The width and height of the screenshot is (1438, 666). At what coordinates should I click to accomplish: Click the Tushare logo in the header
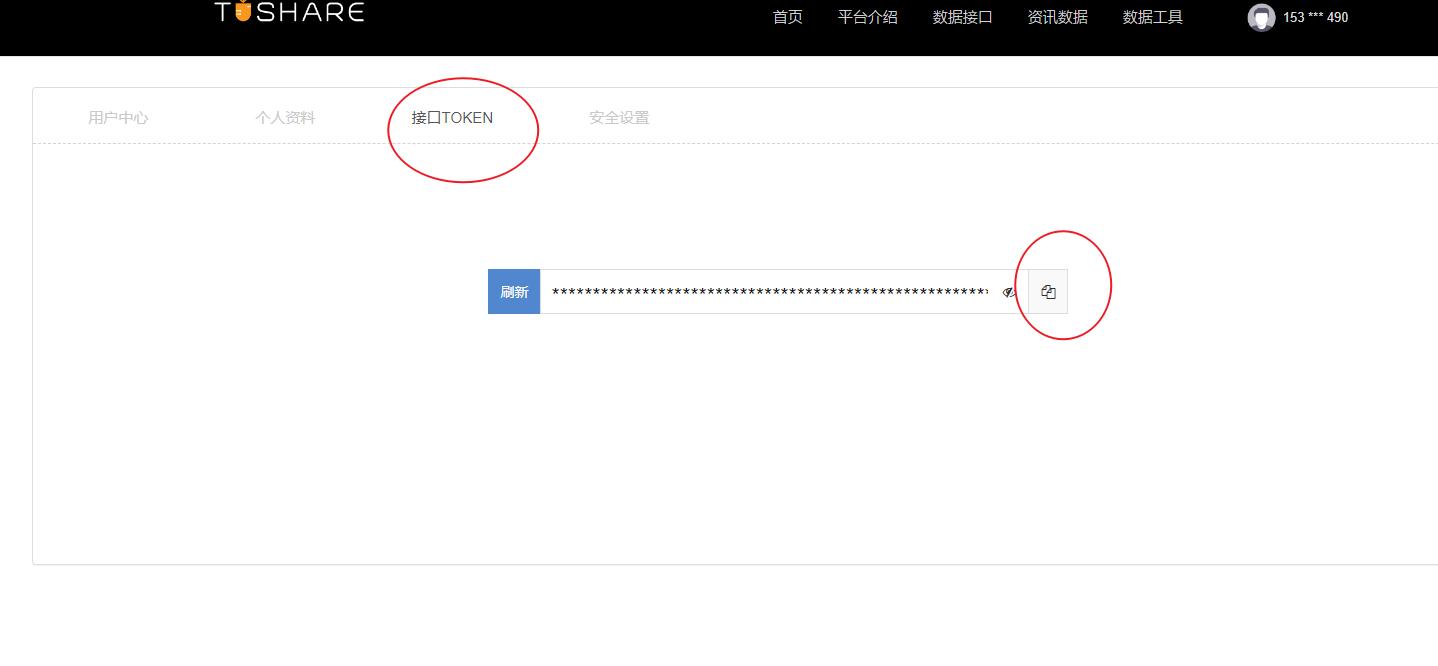[x=288, y=13]
